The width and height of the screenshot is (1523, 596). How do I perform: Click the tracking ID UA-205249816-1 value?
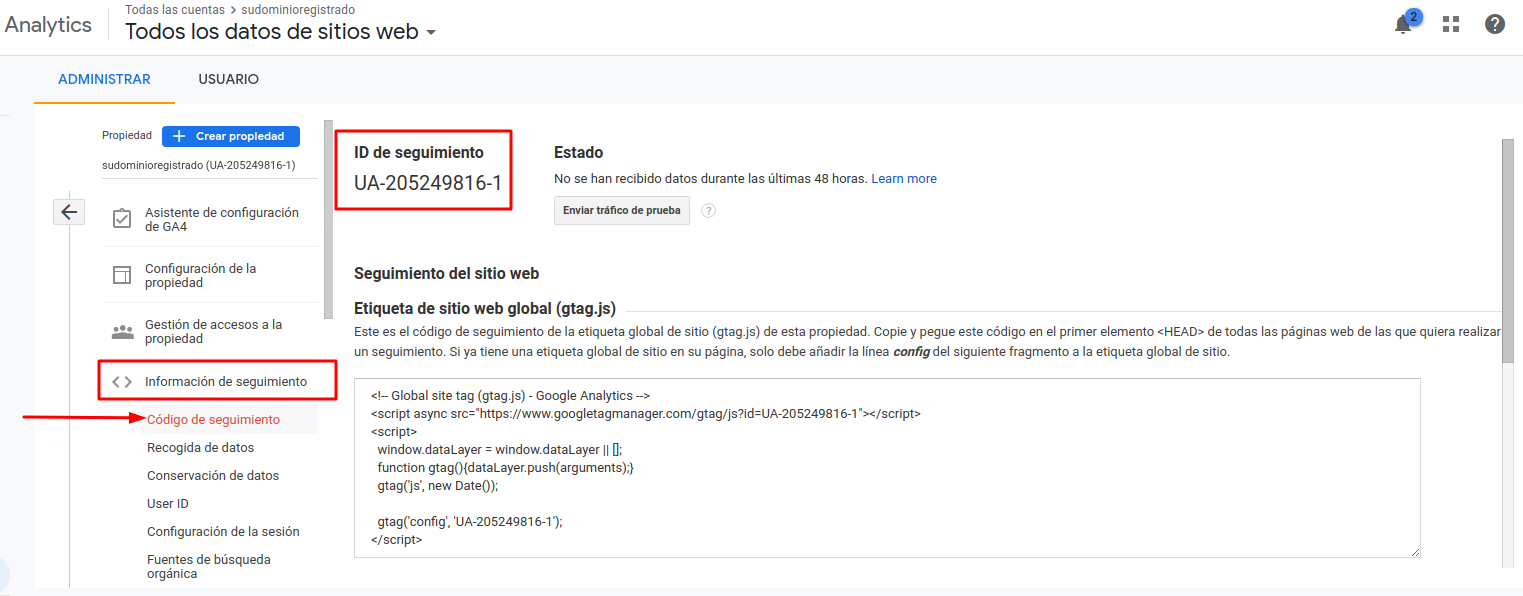428,183
